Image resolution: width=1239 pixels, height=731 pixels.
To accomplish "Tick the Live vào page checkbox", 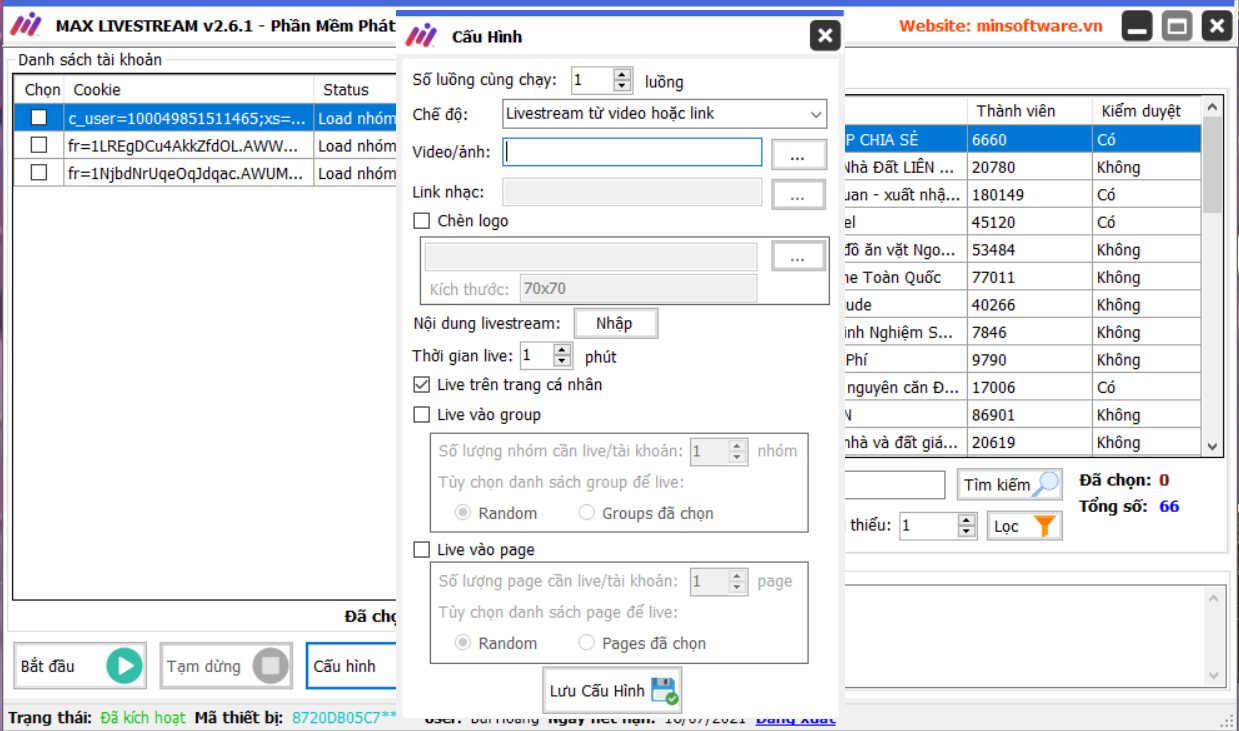I will pyautogui.click(x=422, y=550).
